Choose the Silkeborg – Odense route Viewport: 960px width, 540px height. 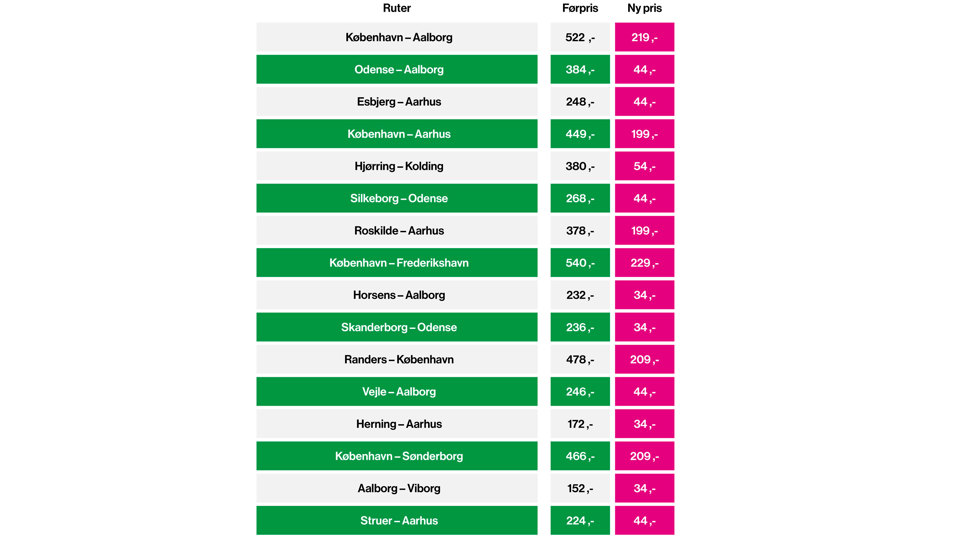pyautogui.click(x=397, y=198)
